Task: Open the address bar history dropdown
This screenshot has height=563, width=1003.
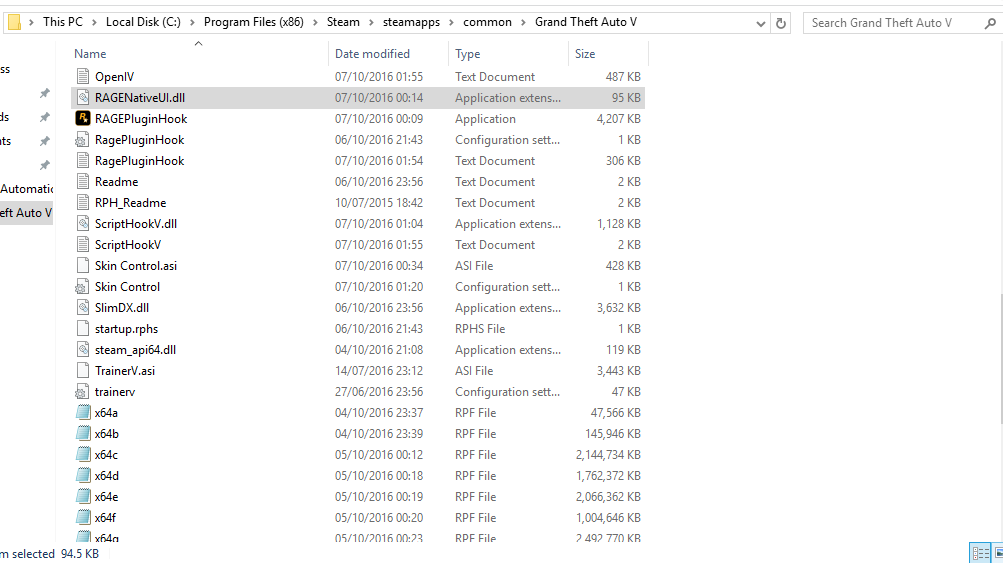Action: click(x=760, y=23)
